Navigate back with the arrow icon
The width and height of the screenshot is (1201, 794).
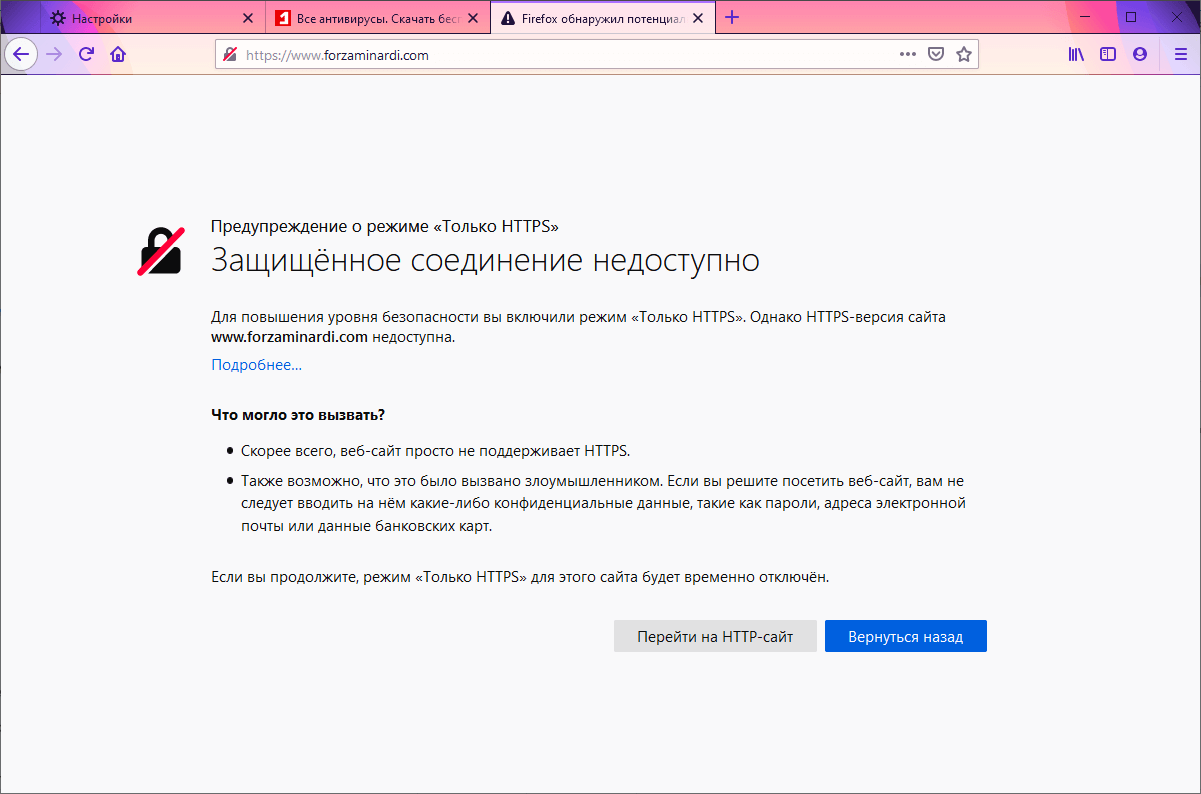[21, 54]
